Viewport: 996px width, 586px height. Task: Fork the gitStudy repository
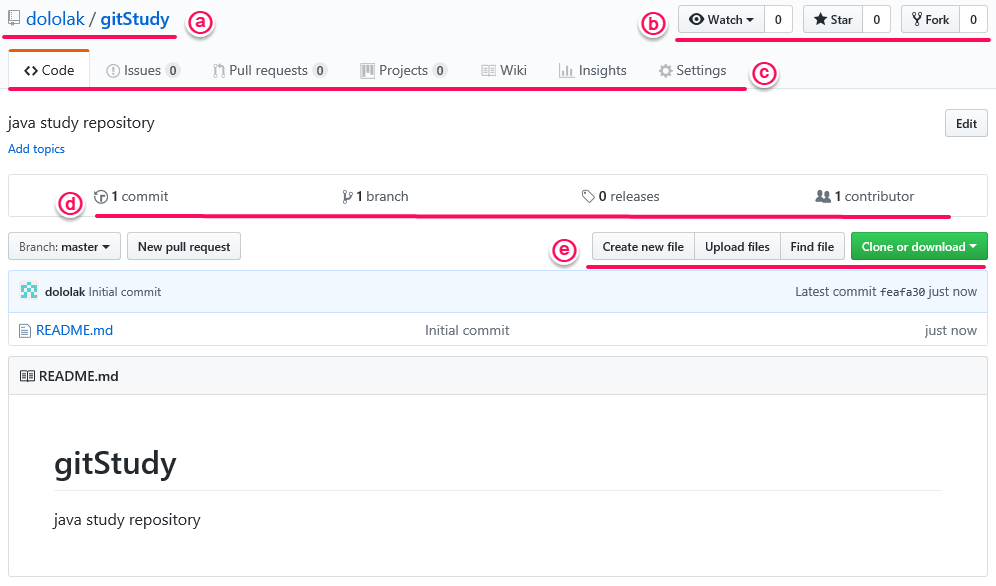pos(931,20)
